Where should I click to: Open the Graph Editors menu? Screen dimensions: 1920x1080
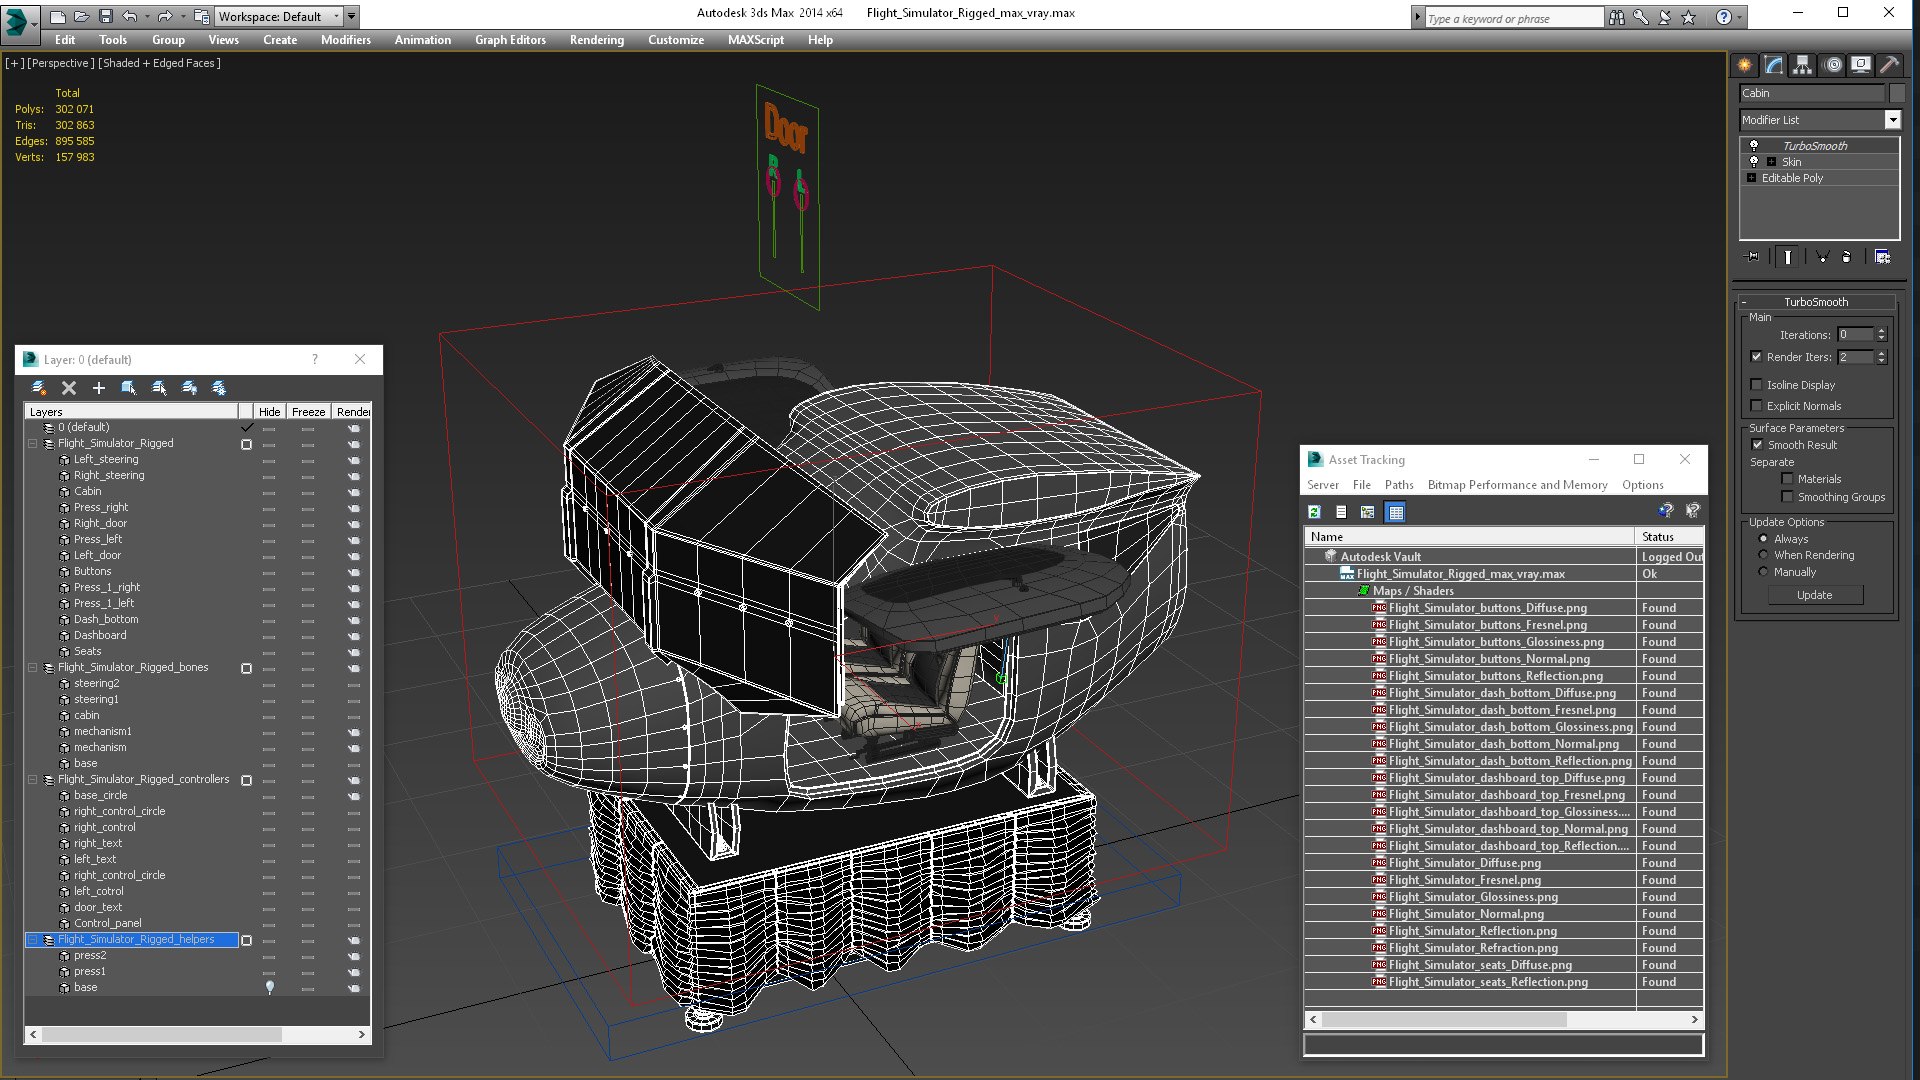tap(510, 40)
